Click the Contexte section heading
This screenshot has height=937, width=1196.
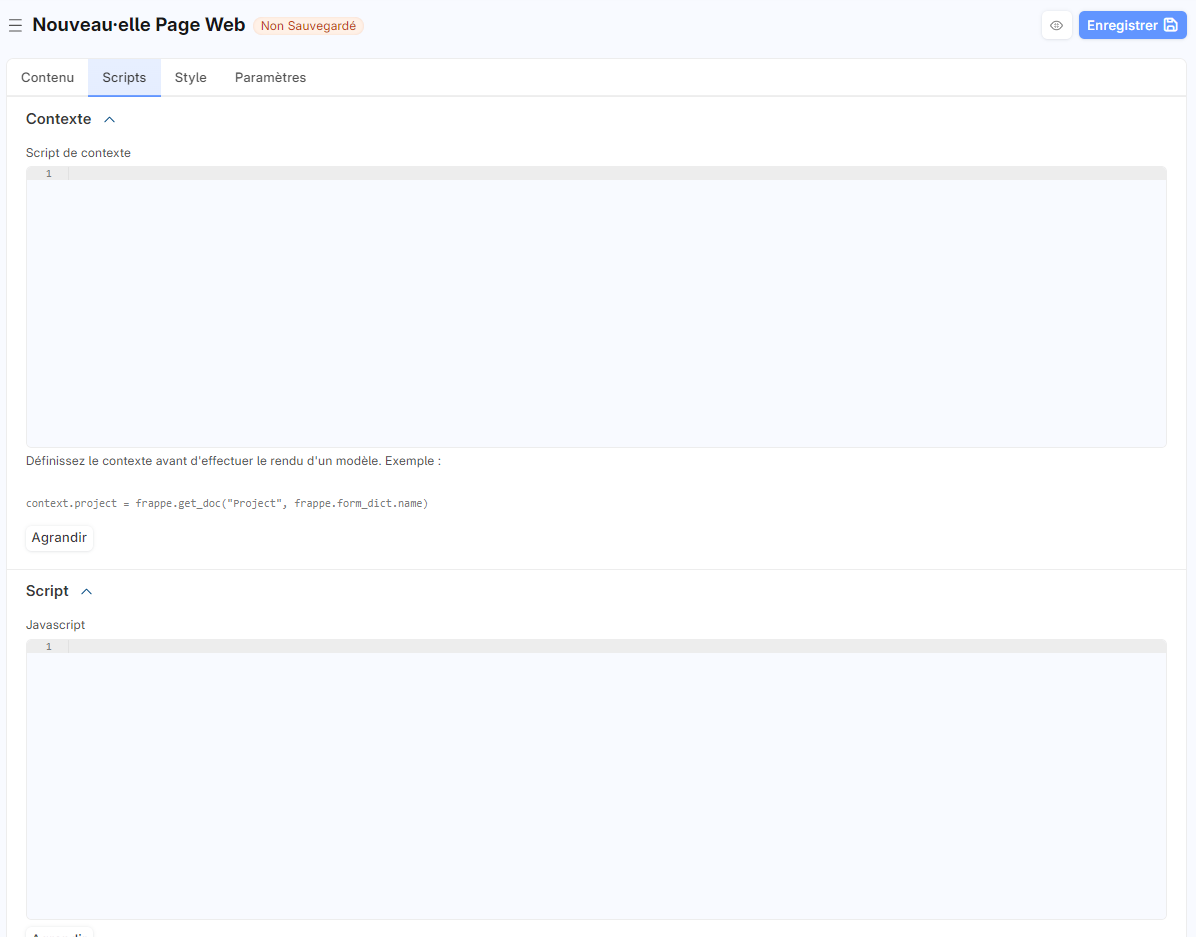pos(58,119)
